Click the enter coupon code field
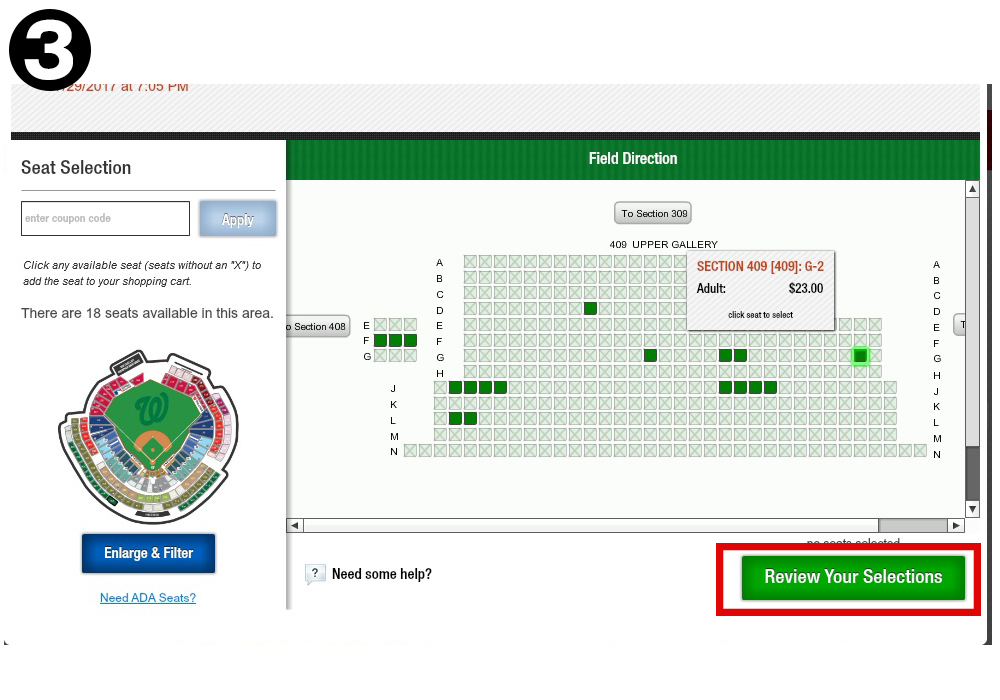This screenshot has height=700, width=1000. [105, 218]
